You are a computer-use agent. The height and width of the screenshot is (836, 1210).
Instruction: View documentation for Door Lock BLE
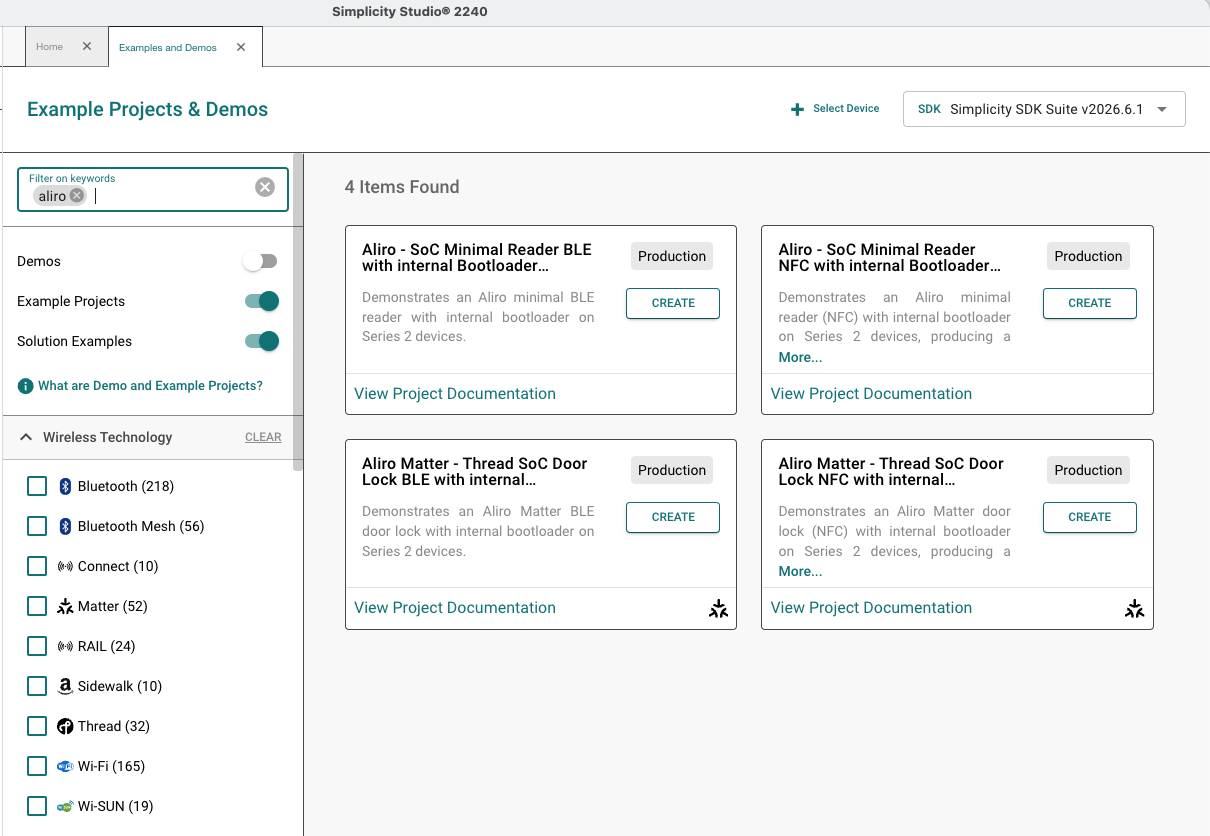pyautogui.click(x=455, y=608)
